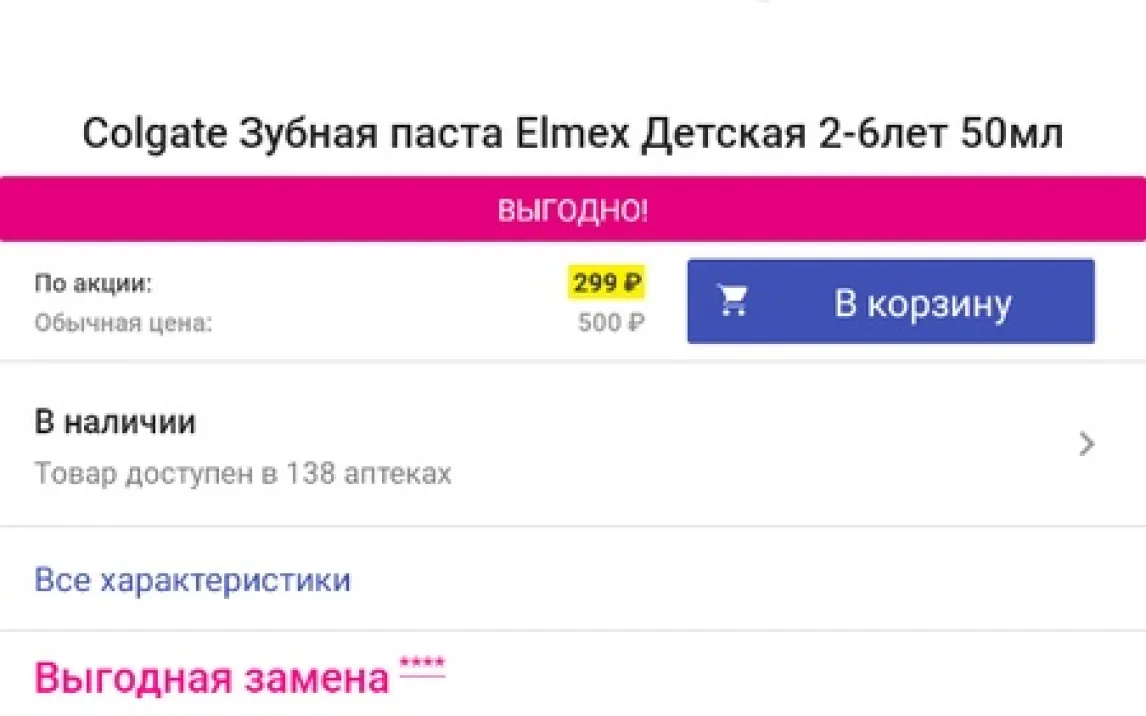Click "50мл" in the product title
This screenshot has height=716, width=1146.
tap(1011, 134)
